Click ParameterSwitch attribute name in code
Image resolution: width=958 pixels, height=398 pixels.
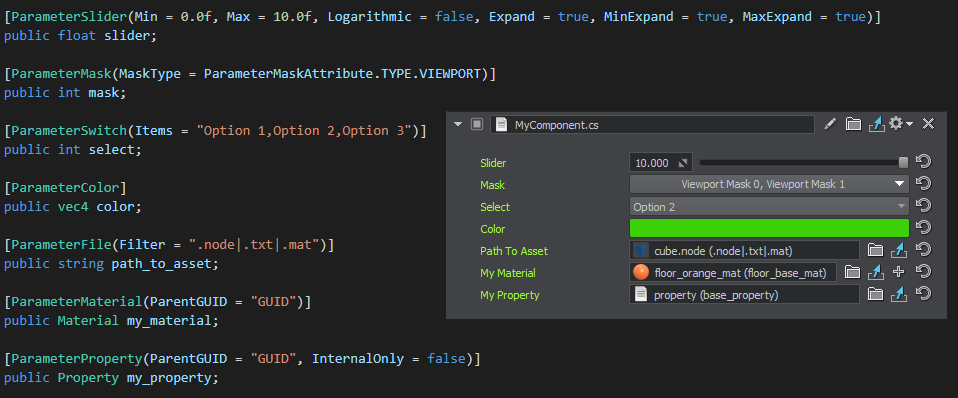tap(69, 130)
